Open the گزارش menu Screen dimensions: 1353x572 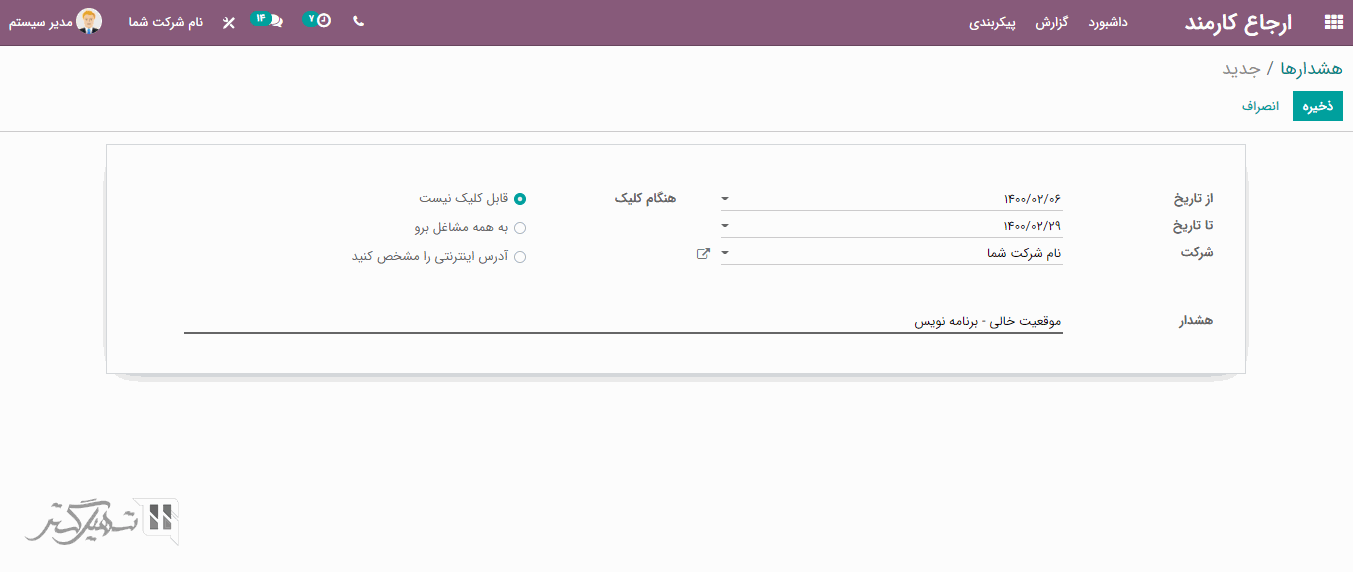tap(1052, 22)
